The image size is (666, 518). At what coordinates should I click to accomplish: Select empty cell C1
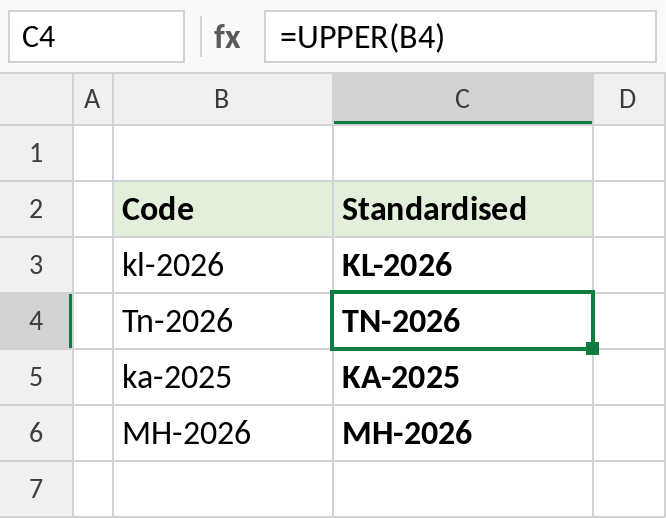(x=463, y=153)
